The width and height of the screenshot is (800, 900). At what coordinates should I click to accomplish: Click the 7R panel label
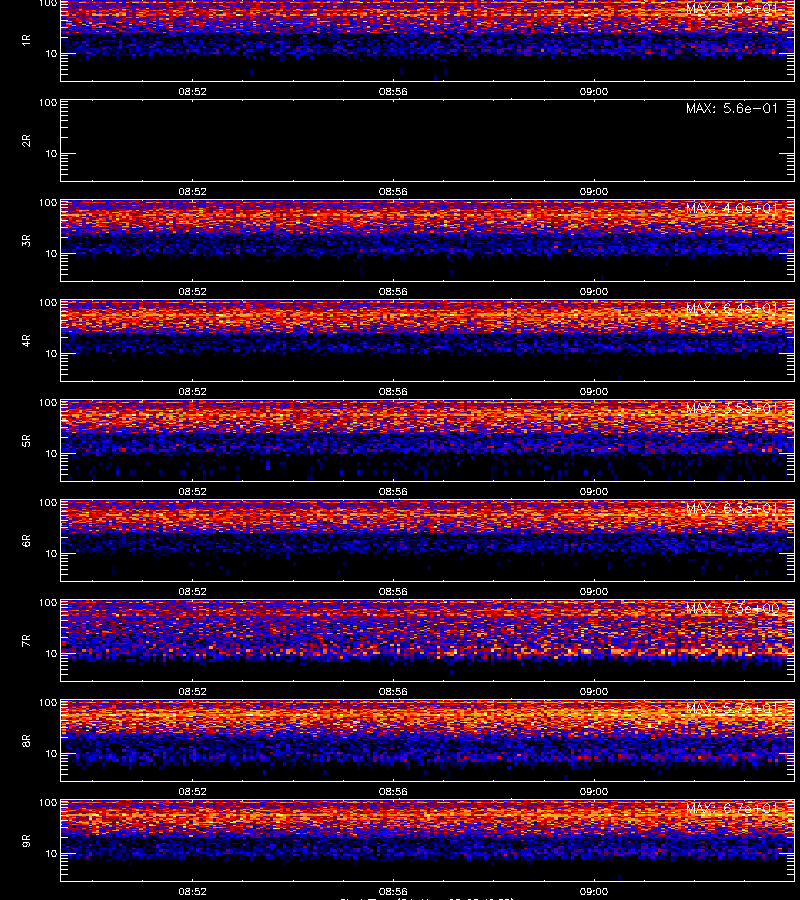coord(26,641)
